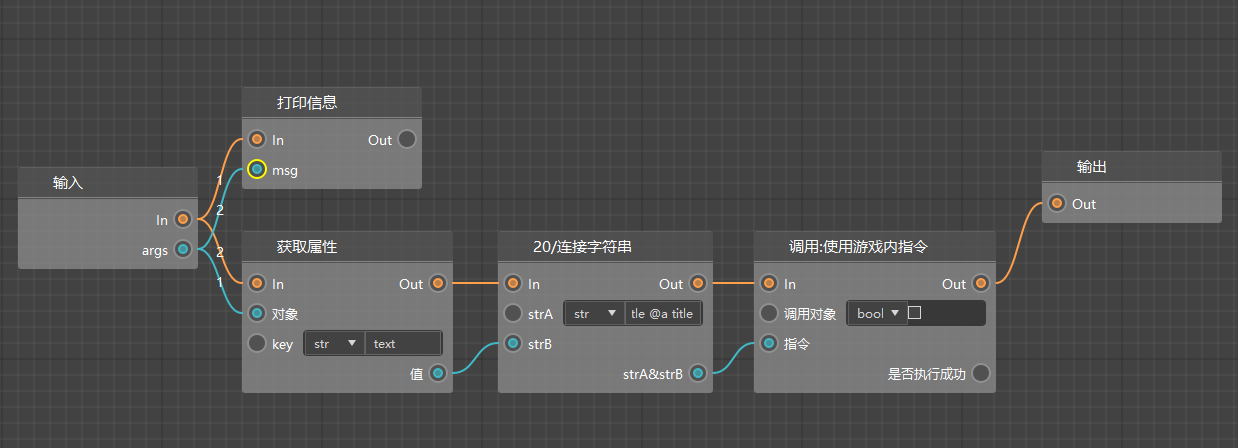This screenshot has height=448, width=1238.
Task: Select the 调用:使用游戏内指令 node header
Action: (874, 247)
